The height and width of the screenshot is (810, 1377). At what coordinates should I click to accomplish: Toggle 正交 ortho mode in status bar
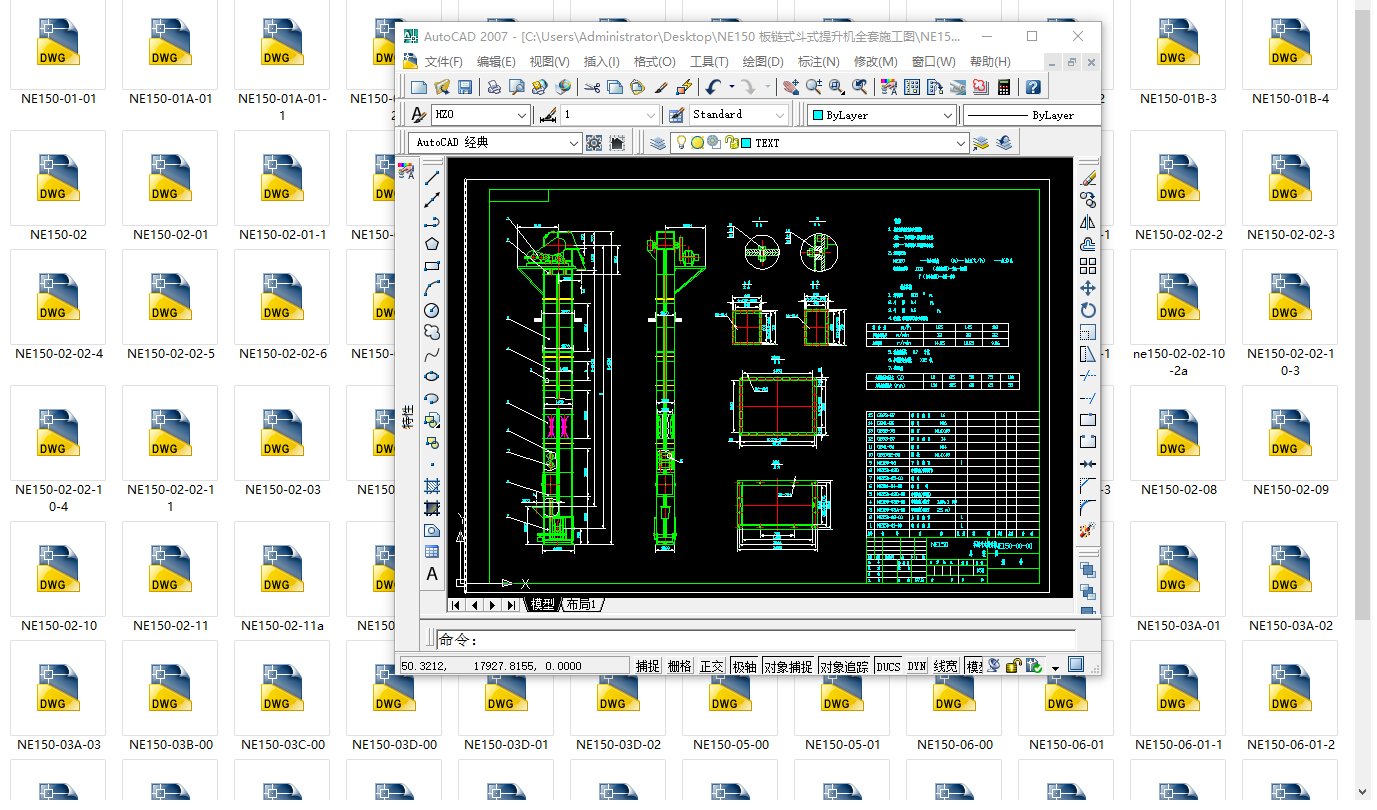pyautogui.click(x=711, y=666)
